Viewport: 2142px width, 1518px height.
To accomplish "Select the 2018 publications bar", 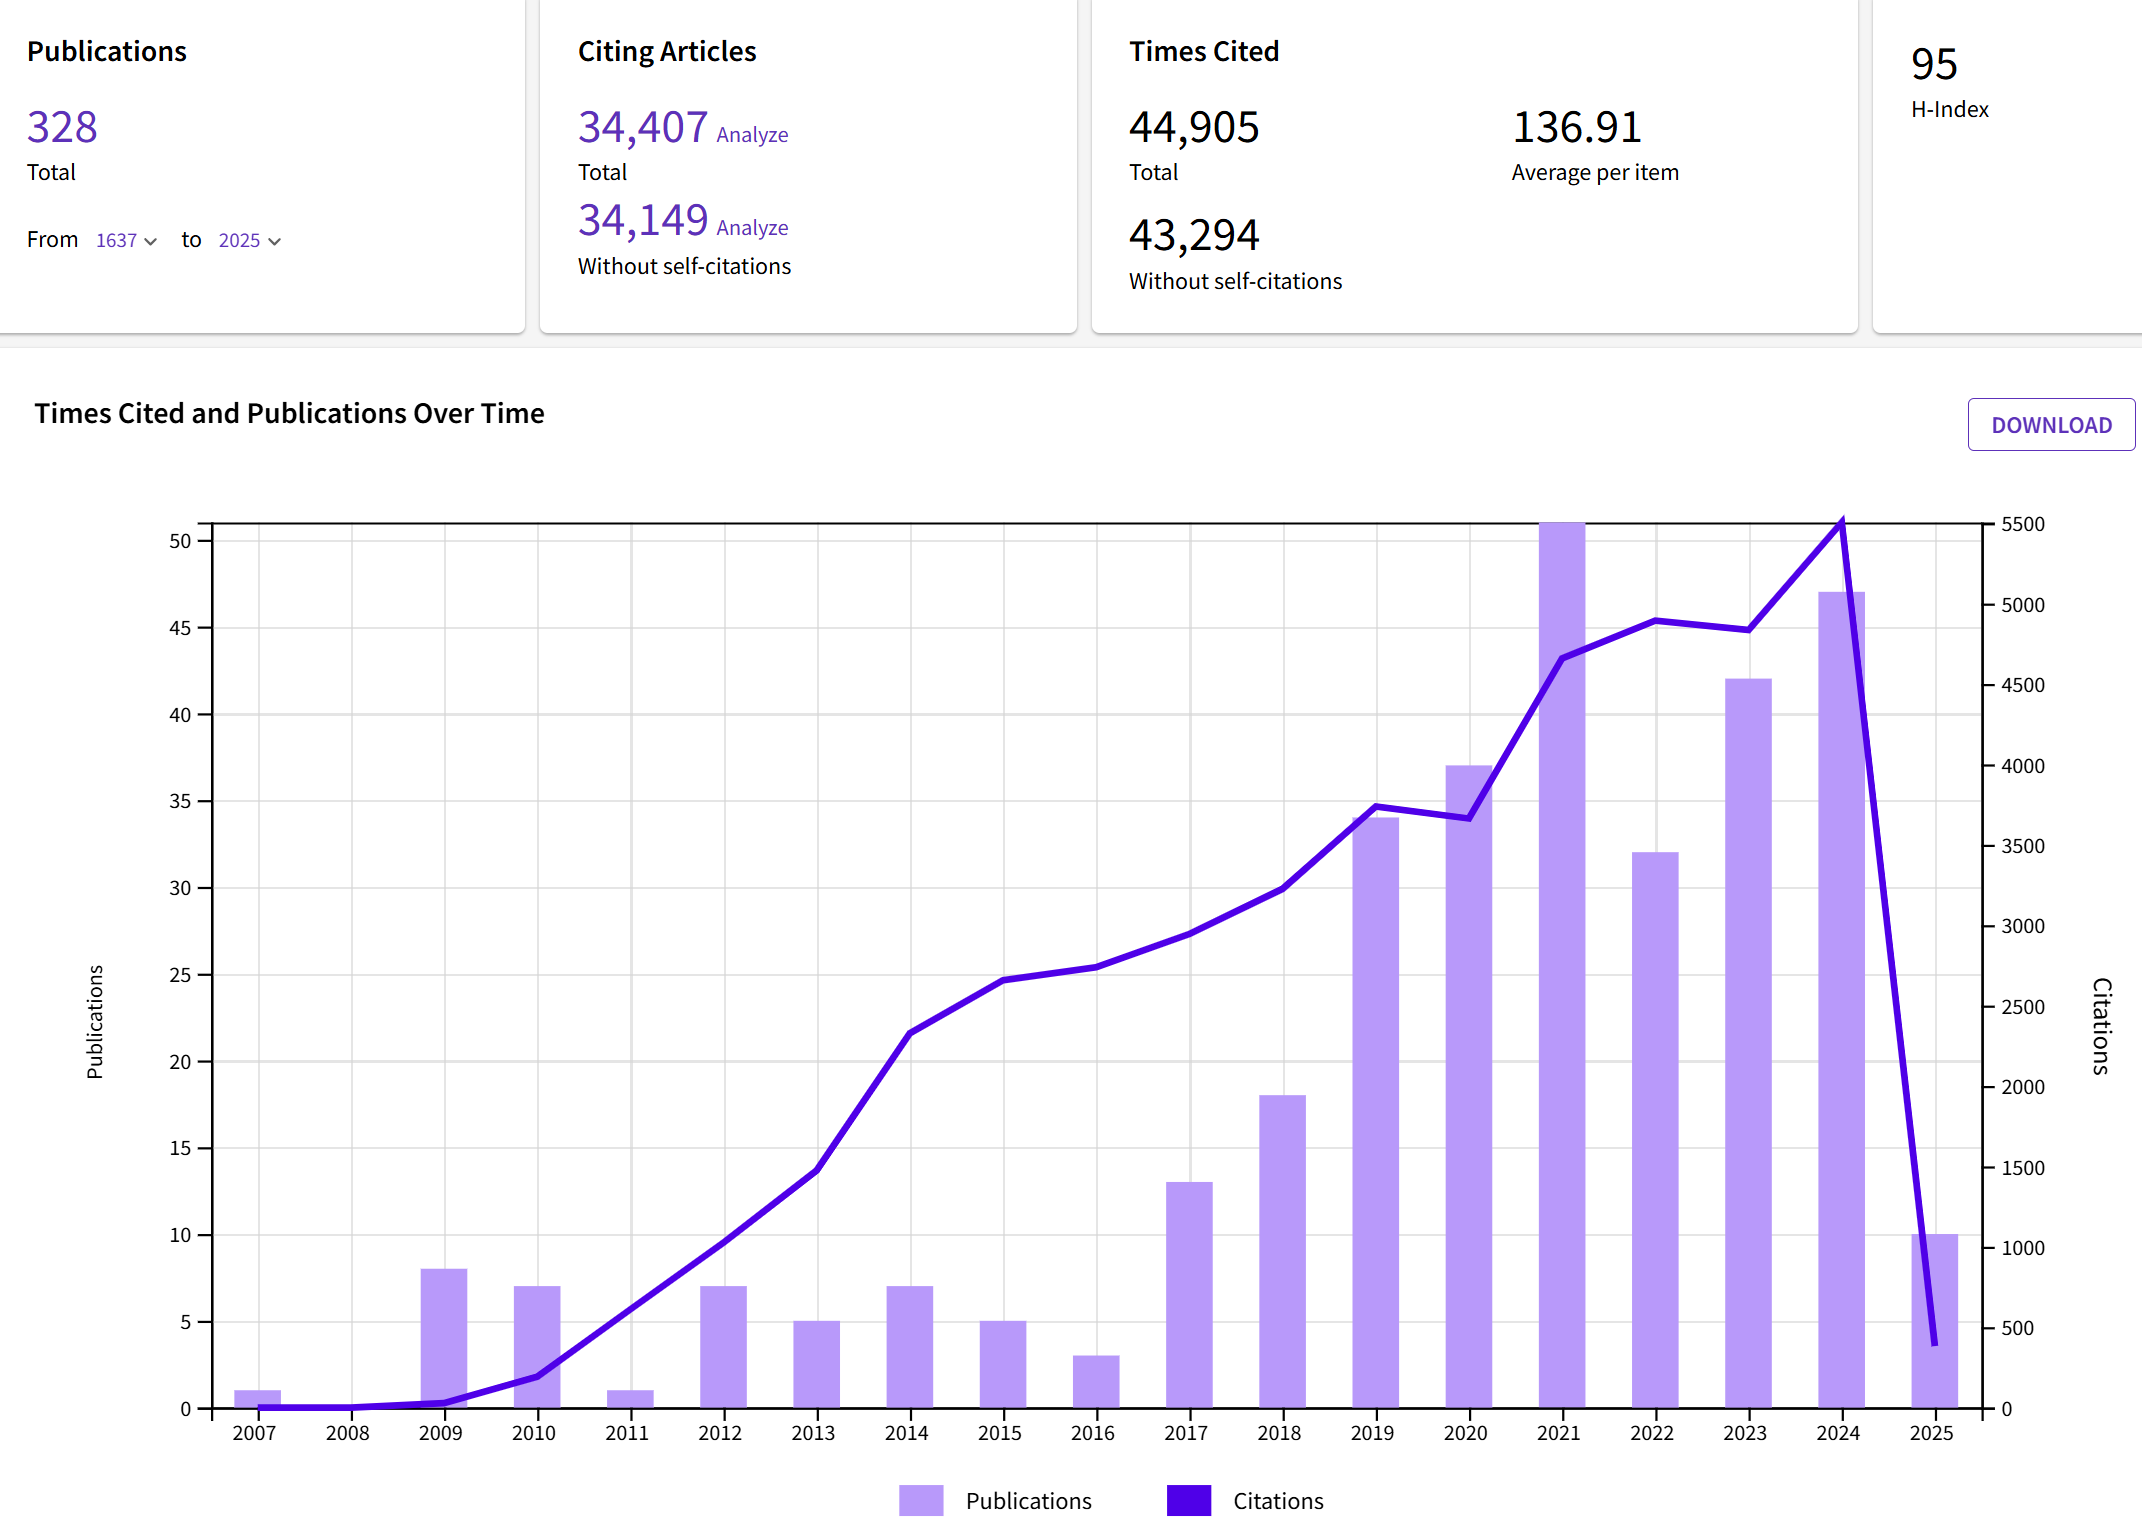I will pyautogui.click(x=1282, y=1251).
